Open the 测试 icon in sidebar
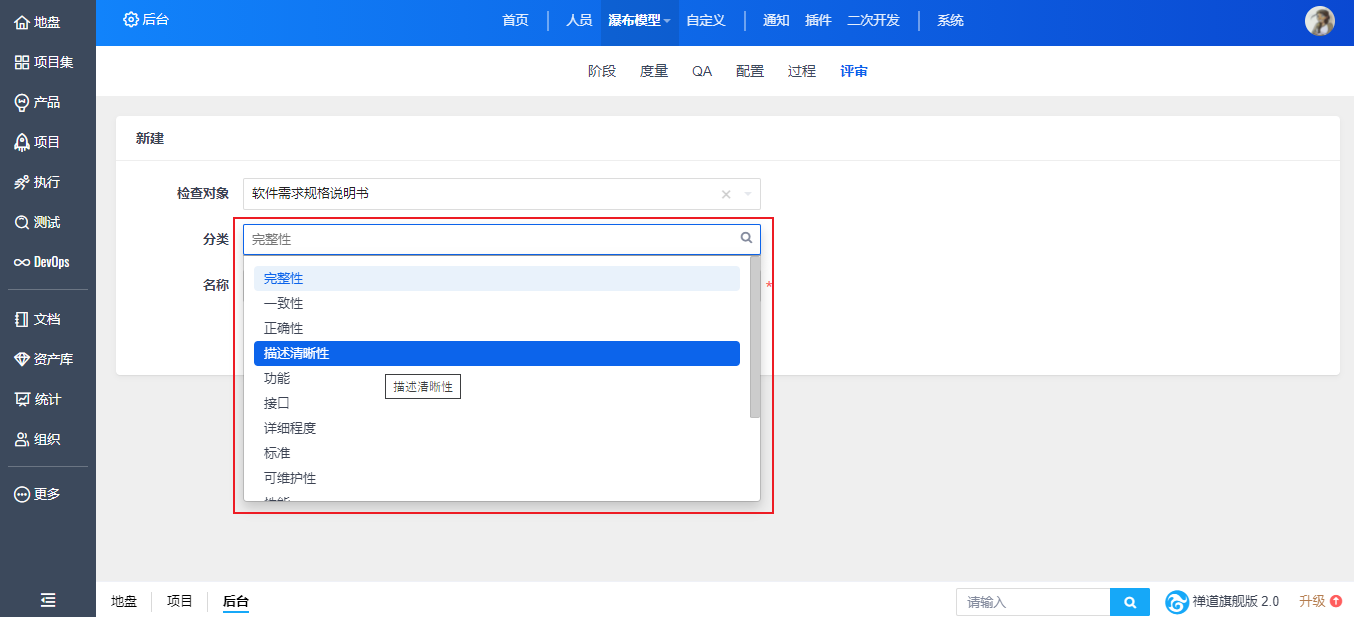This screenshot has height=617, width=1354. pyautogui.click(x=22, y=222)
